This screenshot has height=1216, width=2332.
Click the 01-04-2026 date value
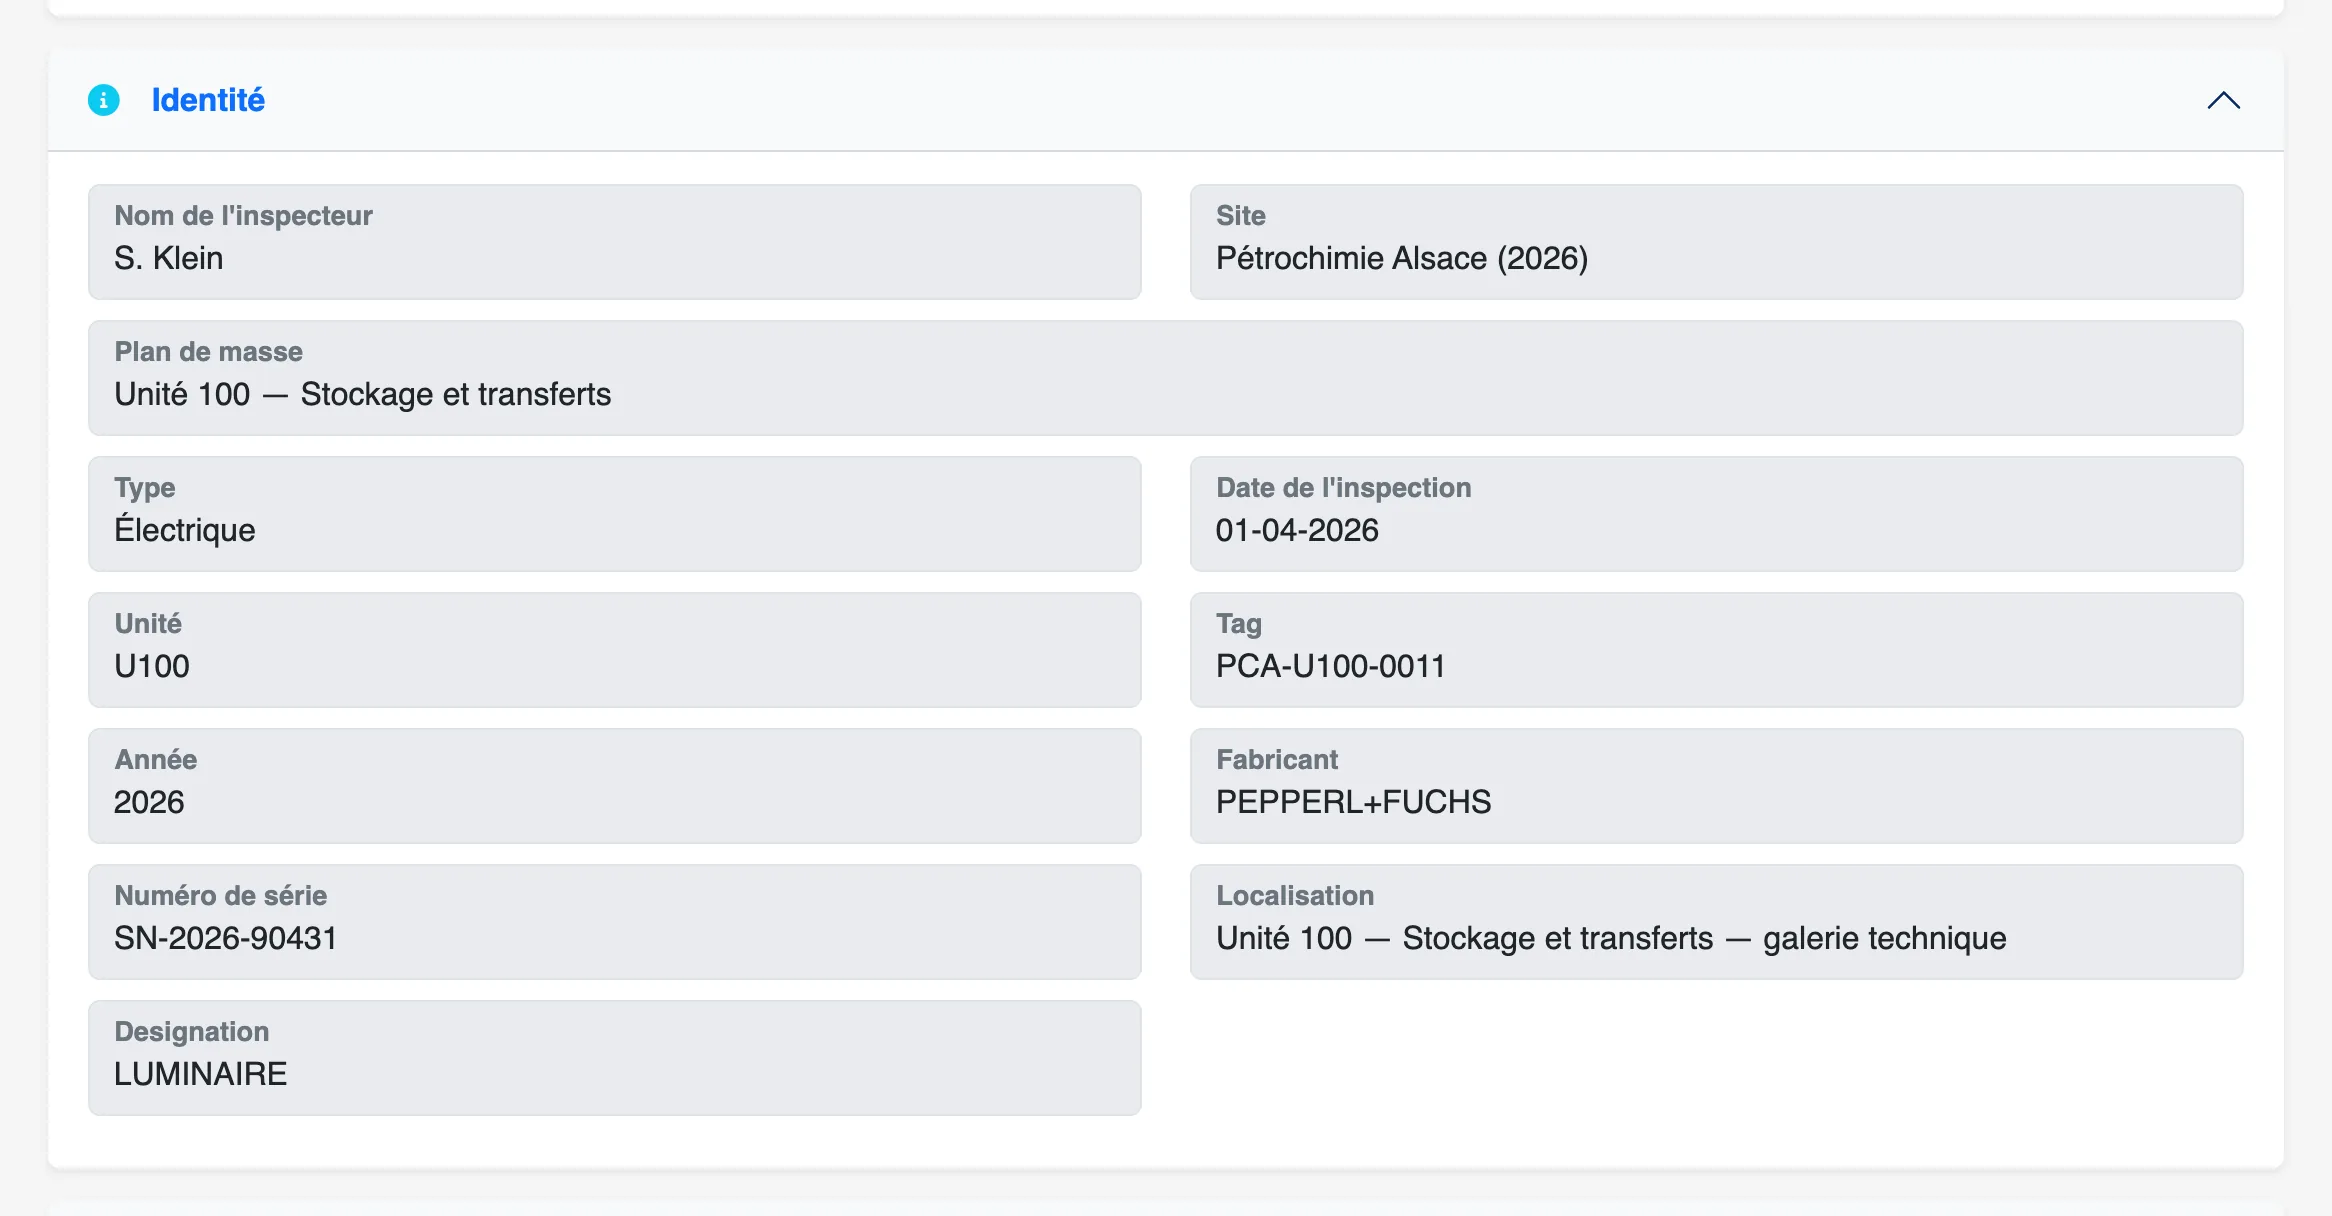(1297, 530)
